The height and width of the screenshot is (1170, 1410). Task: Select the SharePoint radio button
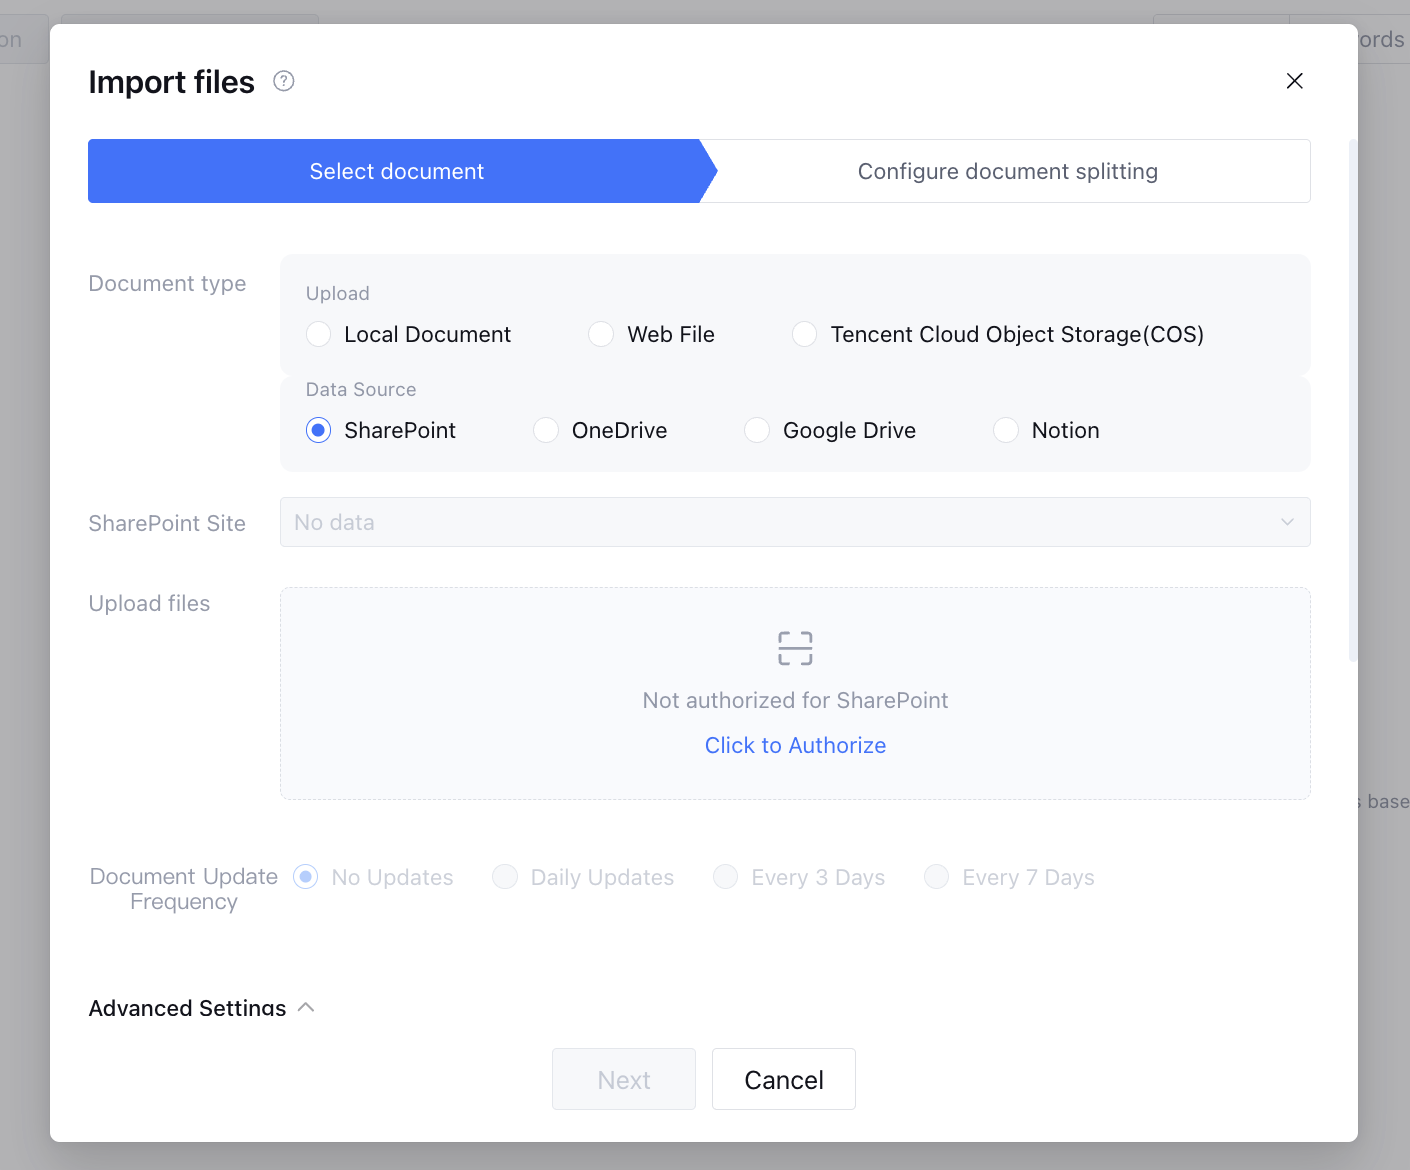(319, 430)
